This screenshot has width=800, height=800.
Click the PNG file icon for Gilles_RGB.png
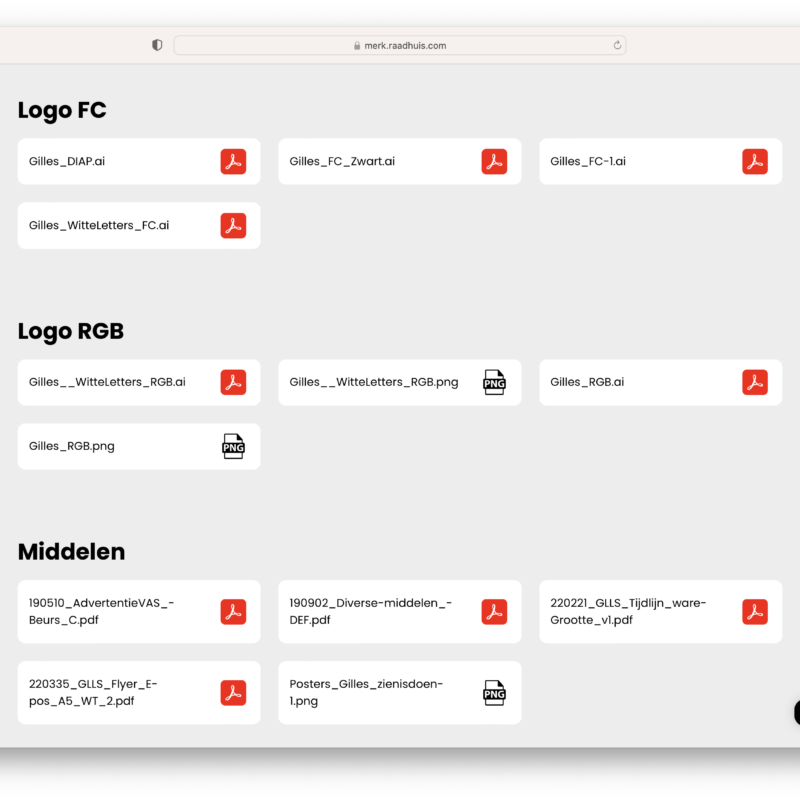pos(233,446)
